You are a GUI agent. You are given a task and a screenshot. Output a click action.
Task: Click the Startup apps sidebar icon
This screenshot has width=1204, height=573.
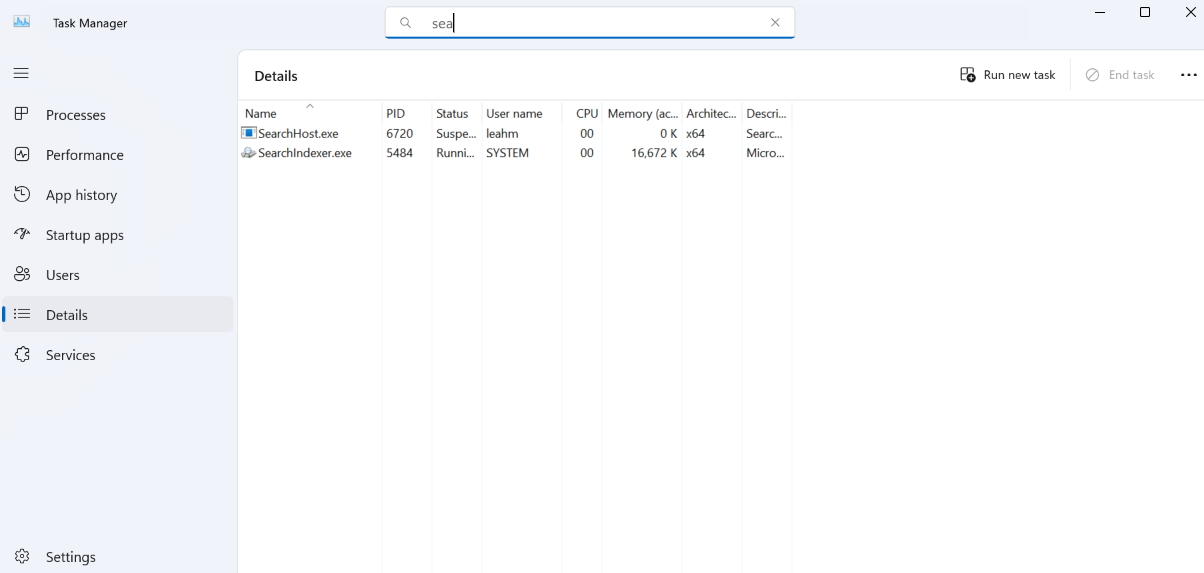point(21,234)
